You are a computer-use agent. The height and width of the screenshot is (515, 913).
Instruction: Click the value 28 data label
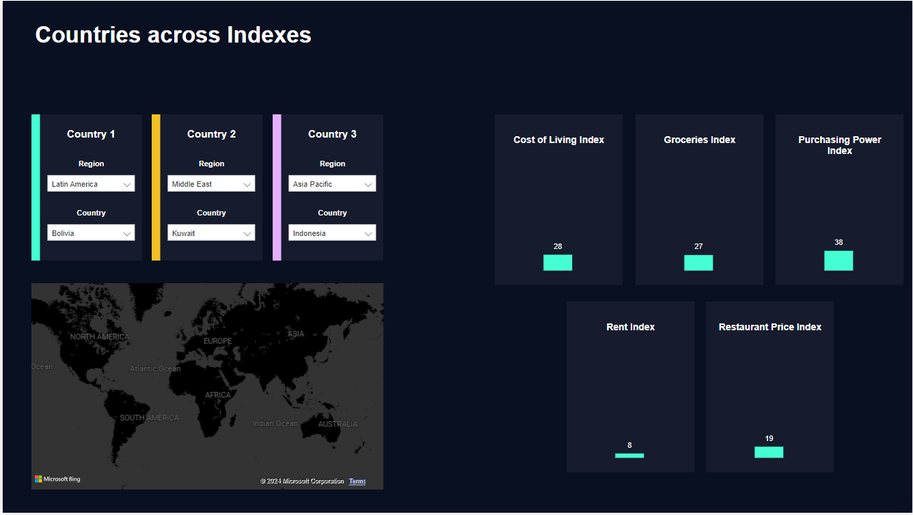click(558, 246)
